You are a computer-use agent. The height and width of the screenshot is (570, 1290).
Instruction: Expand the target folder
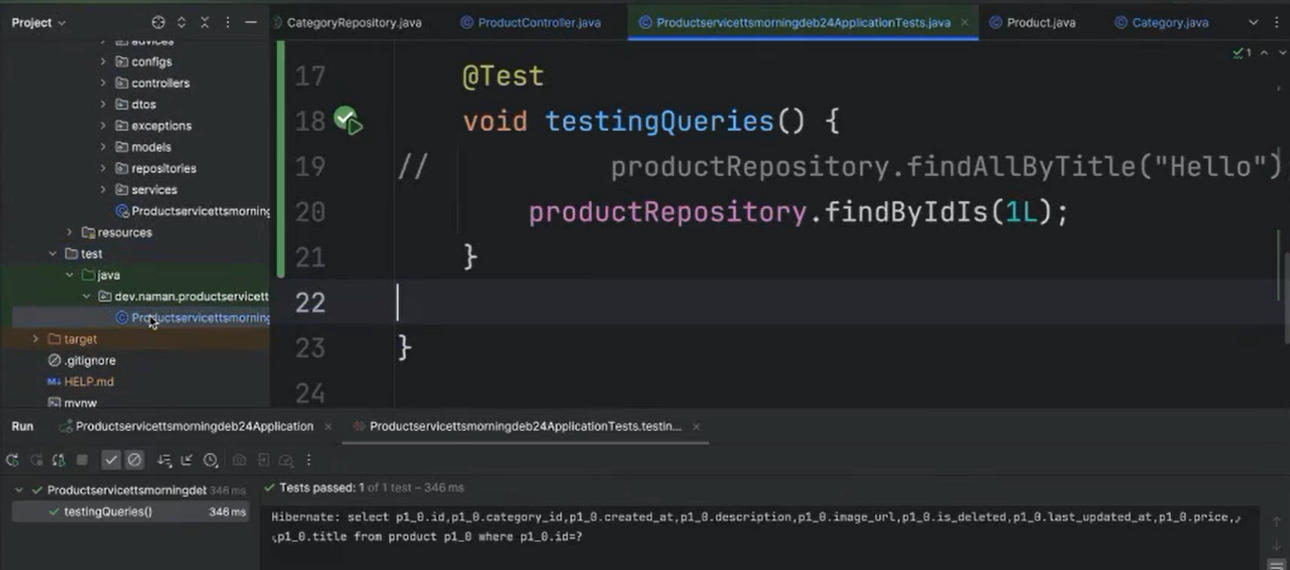tap(36, 339)
